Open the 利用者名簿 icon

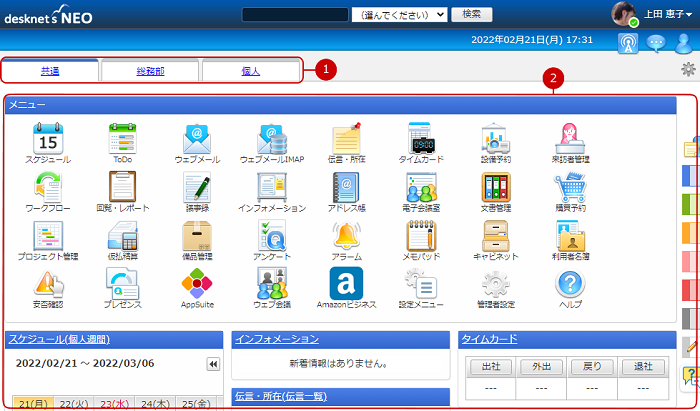tap(570, 236)
